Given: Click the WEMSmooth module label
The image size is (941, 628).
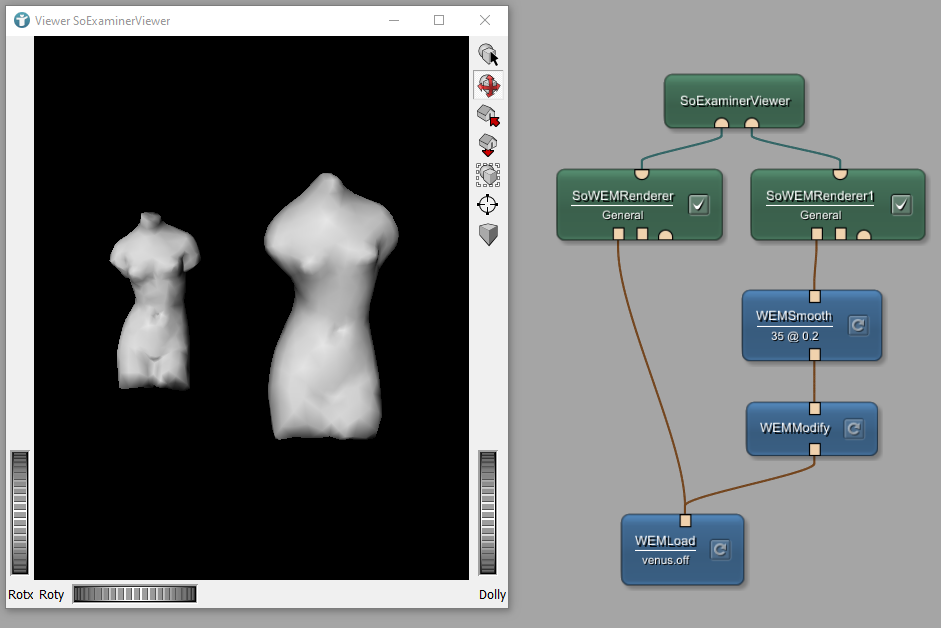Looking at the screenshot, I should [793, 316].
